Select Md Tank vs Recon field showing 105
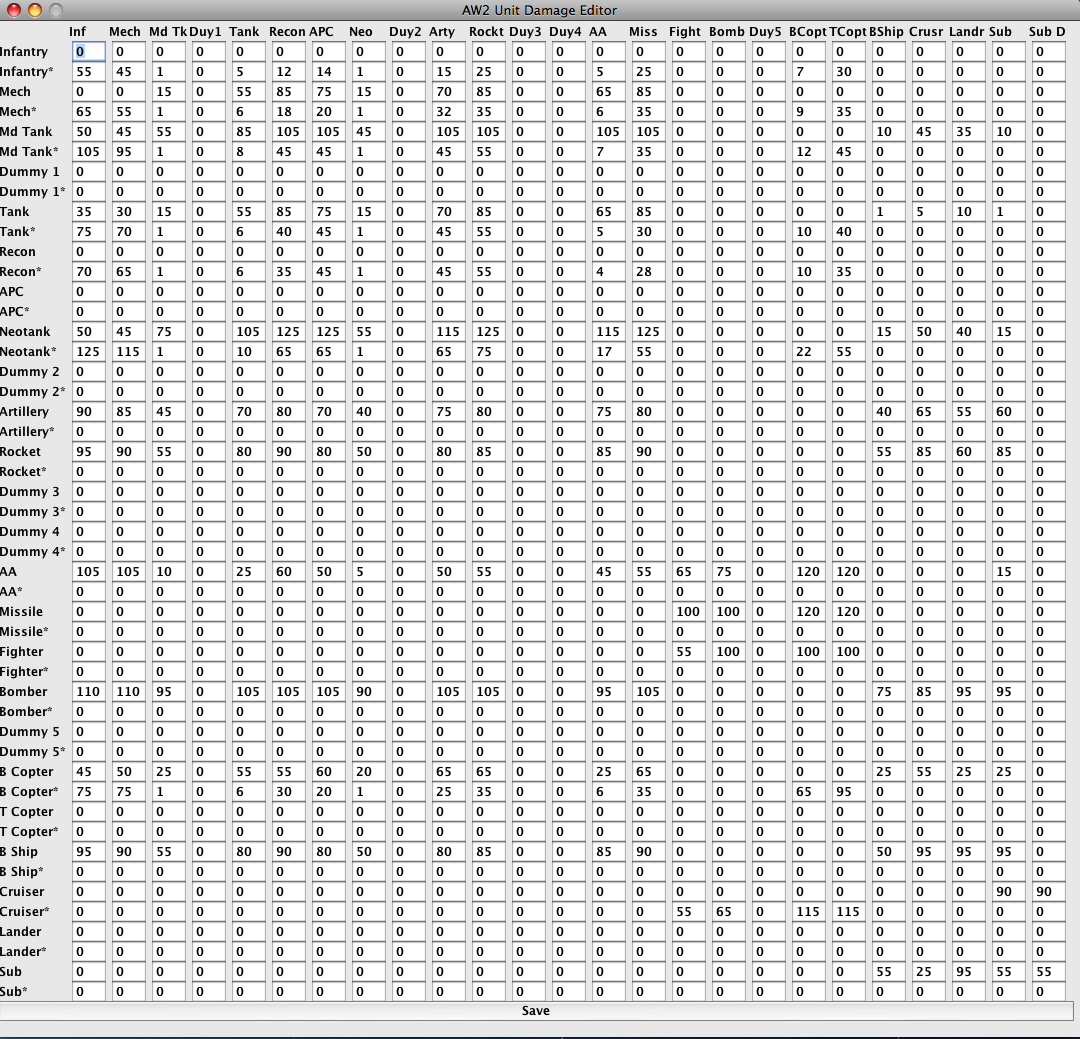The height and width of the screenshot is (1039, 1080). coord(288,132)
